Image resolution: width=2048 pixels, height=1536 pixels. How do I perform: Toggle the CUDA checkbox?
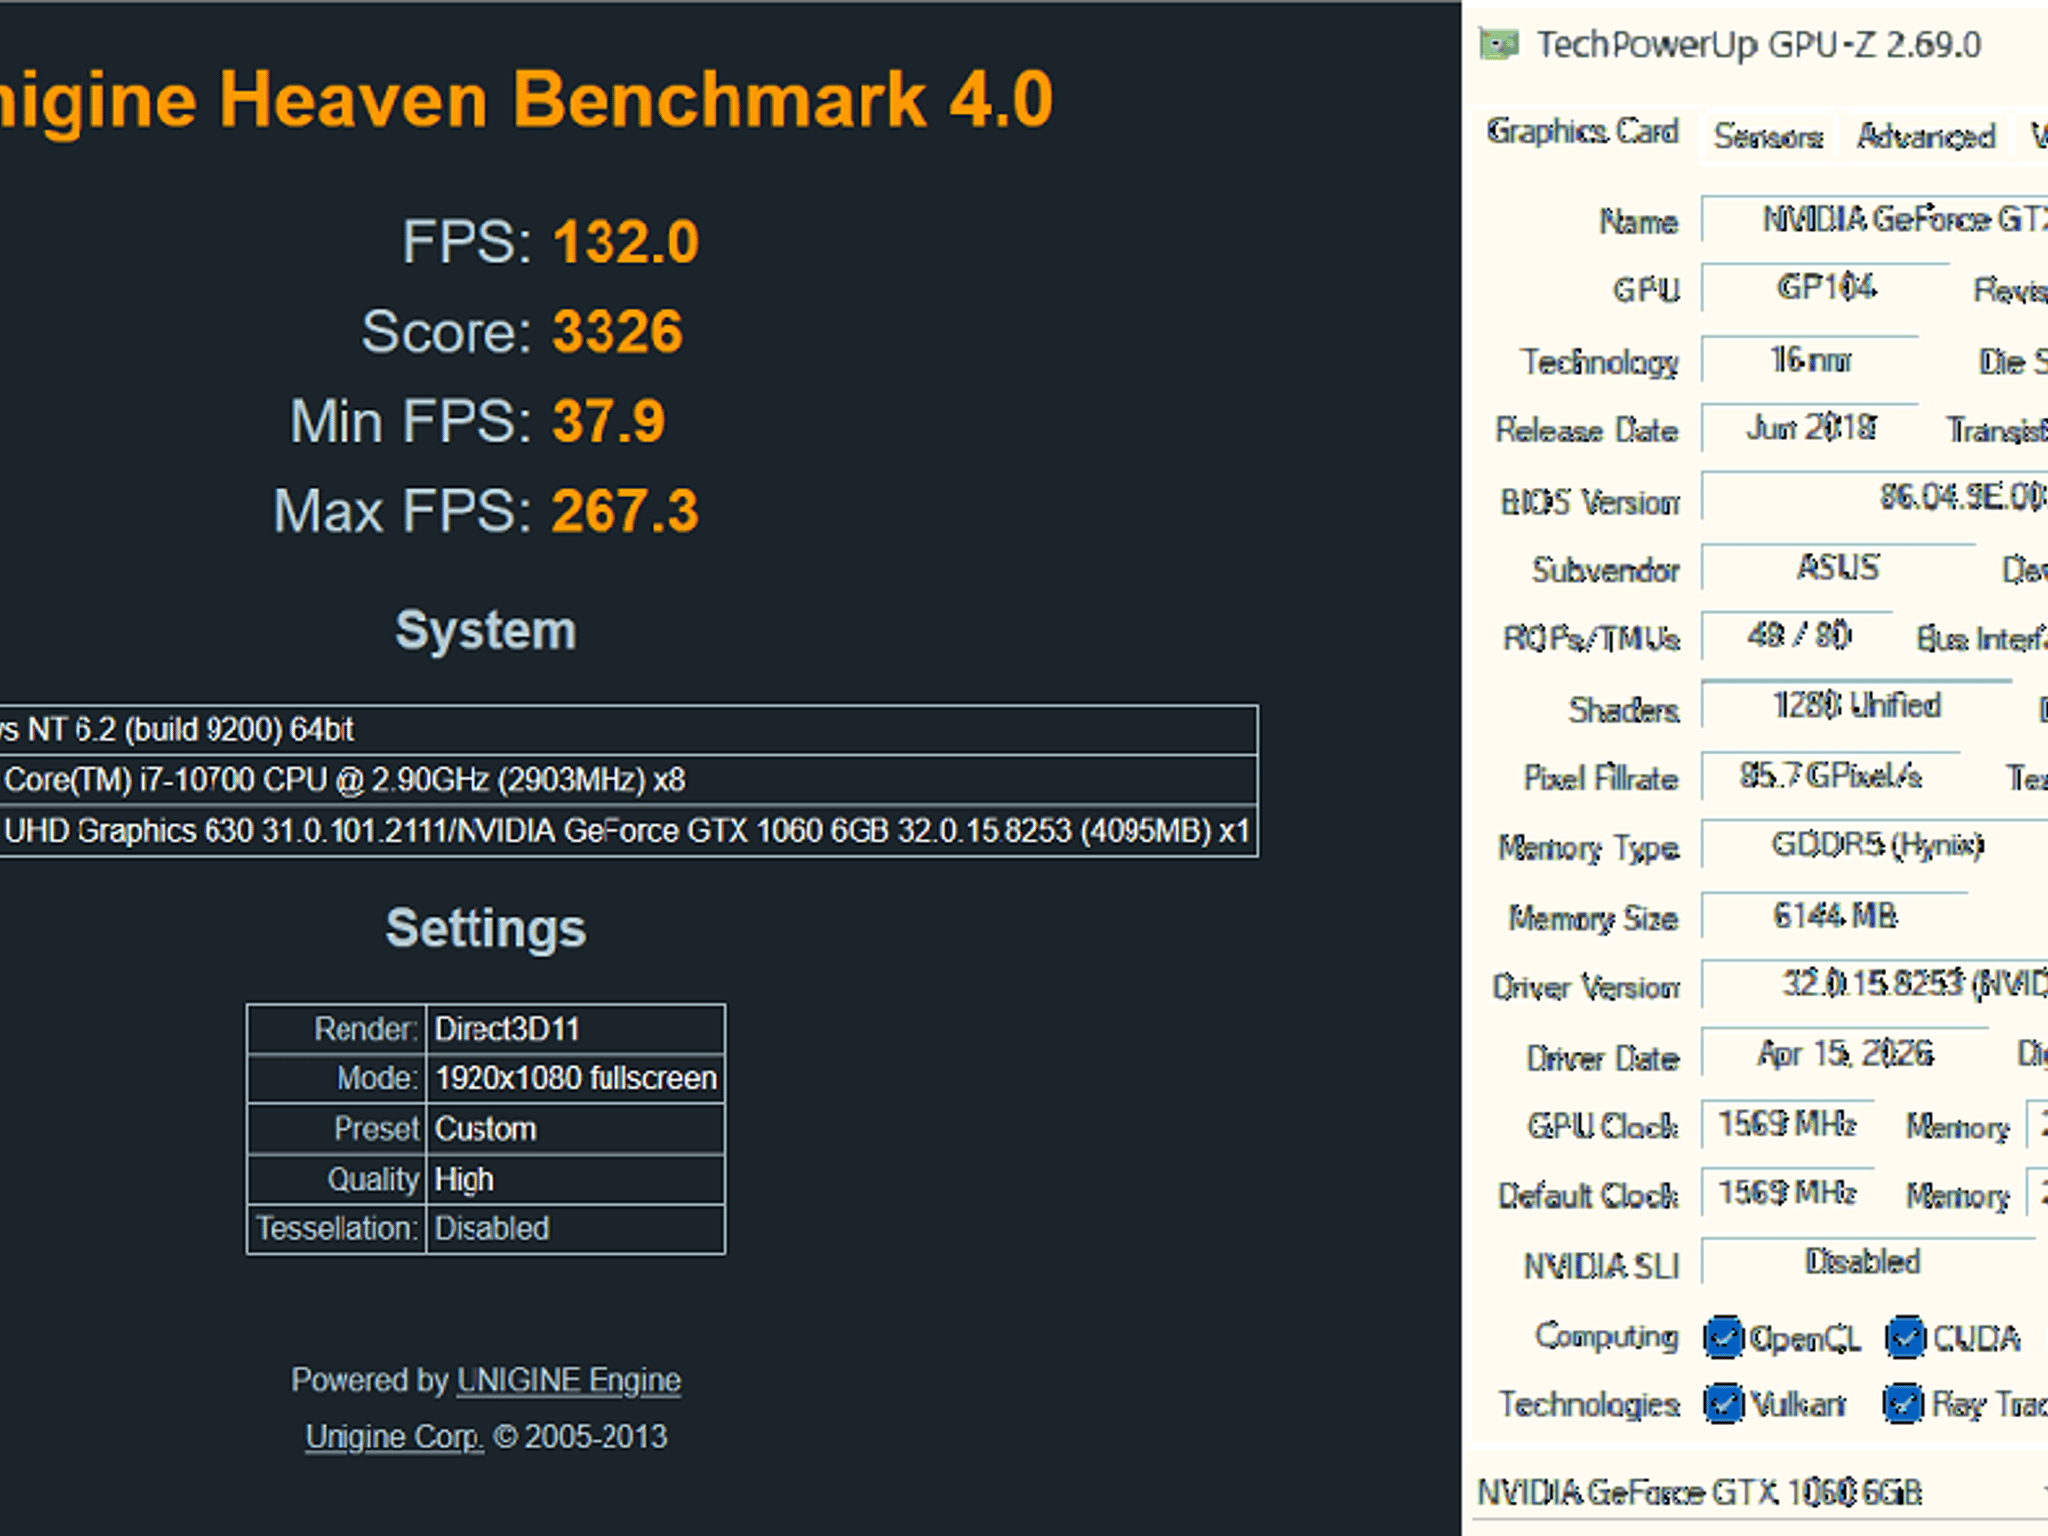(1905, 1338)
